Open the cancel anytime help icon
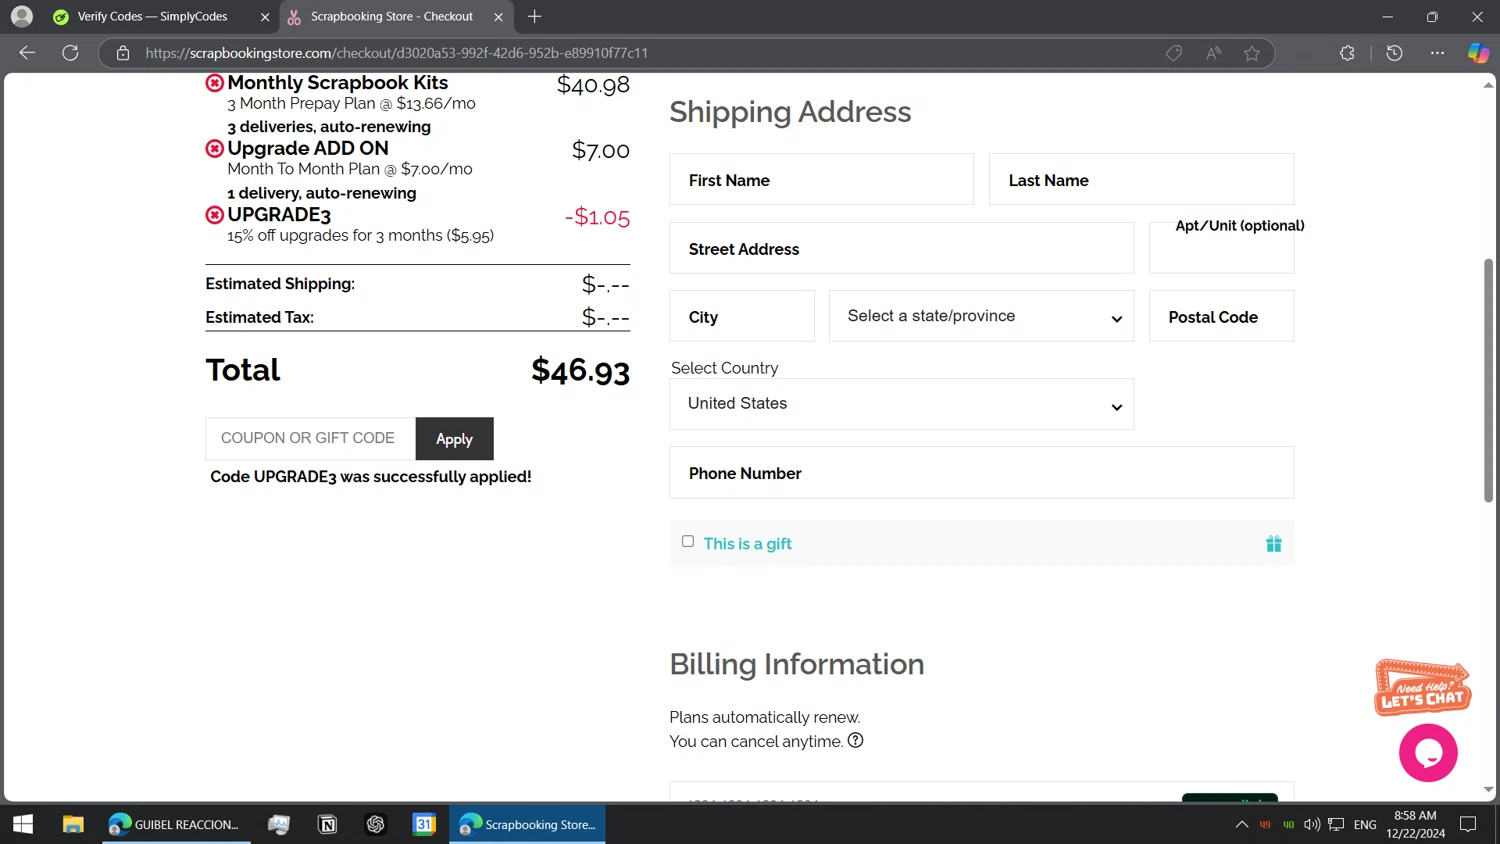This screenshot has width=1500, height=844. pyautogui.click(x=855, y=741)
